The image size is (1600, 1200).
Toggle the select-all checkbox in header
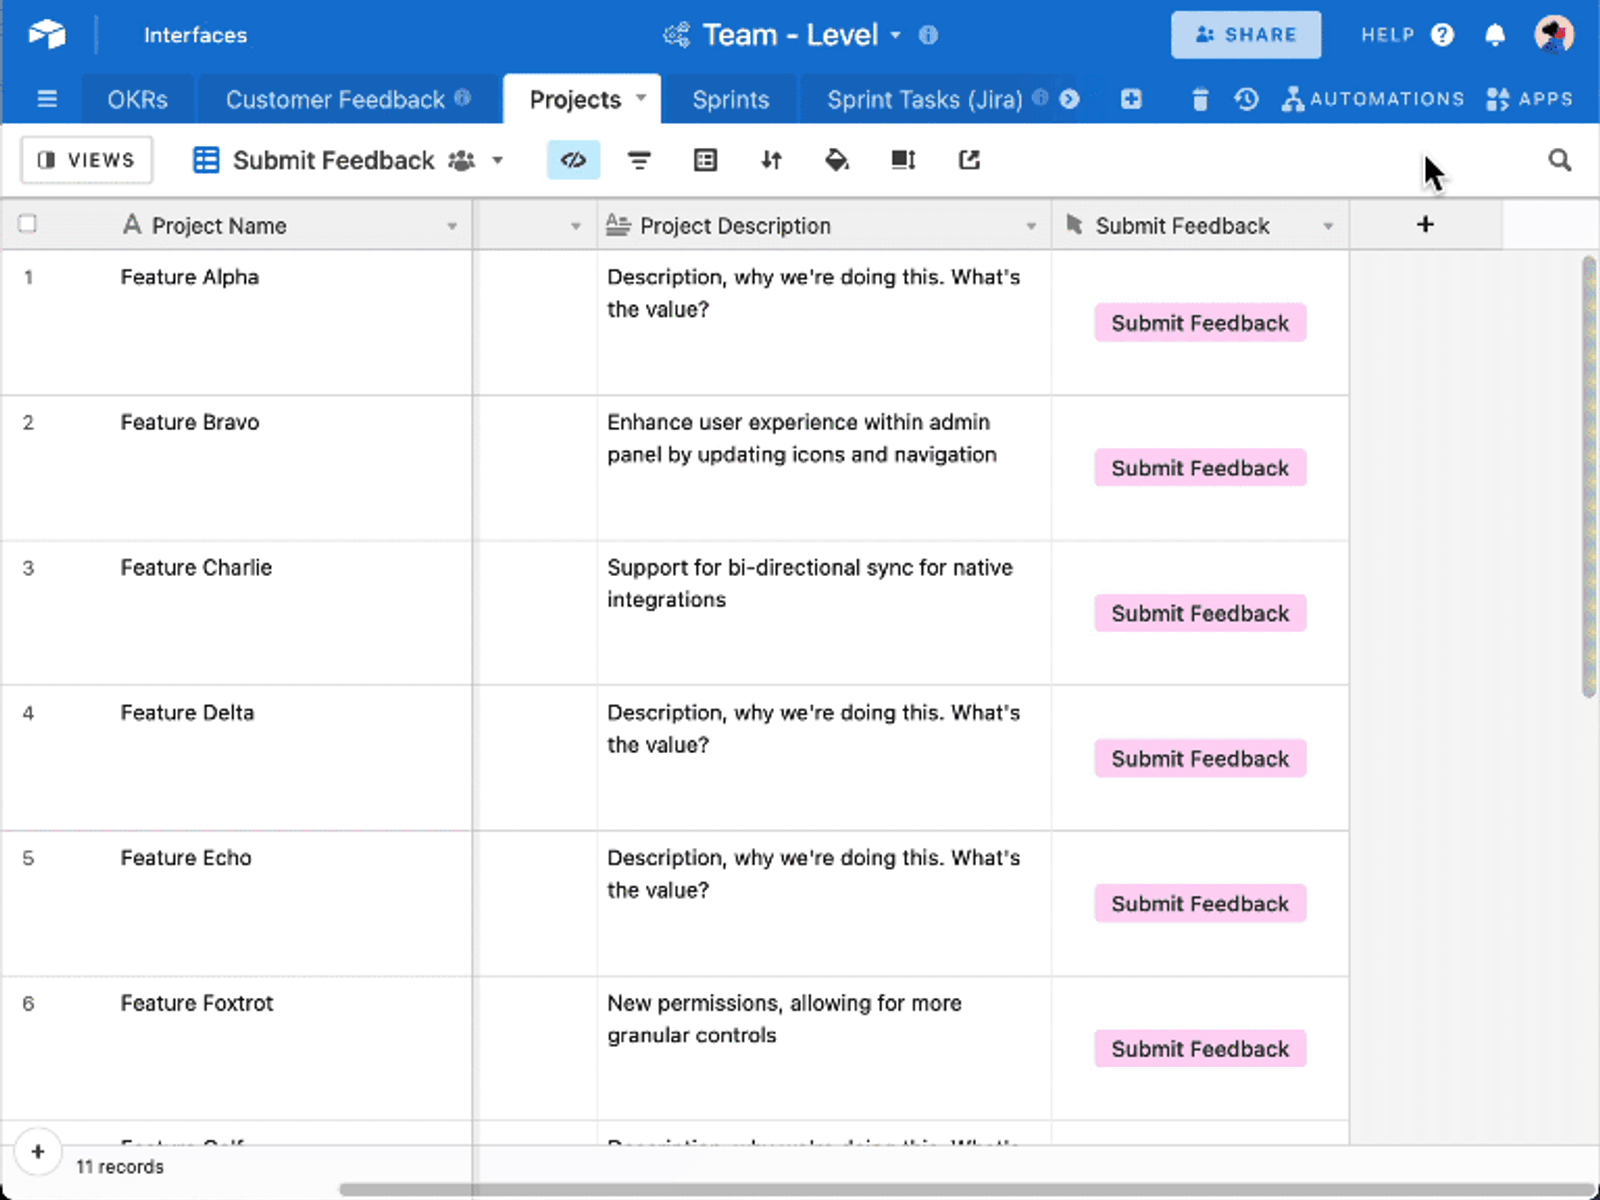point(28,224)
